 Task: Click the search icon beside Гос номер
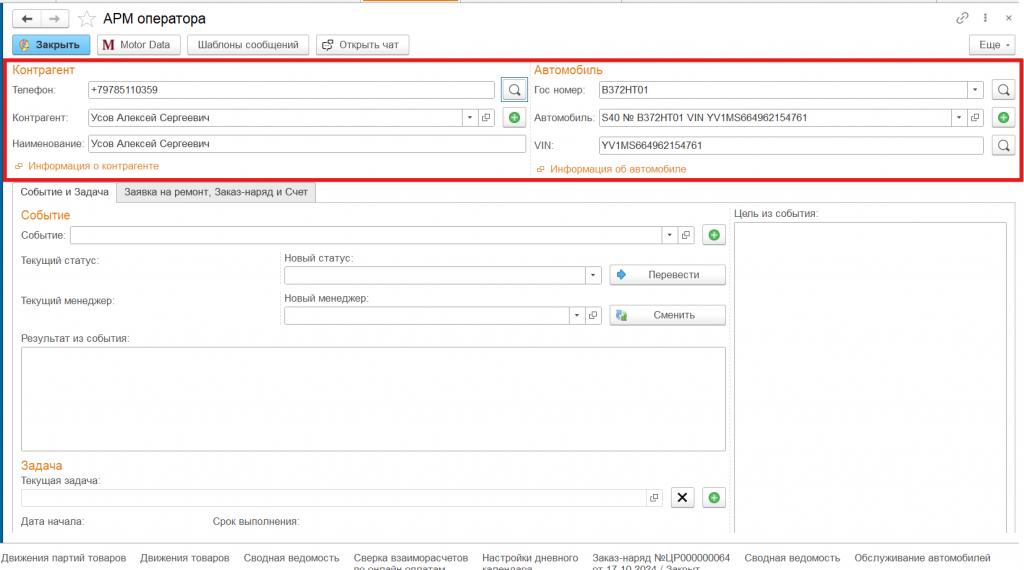tap(1004, 90)
